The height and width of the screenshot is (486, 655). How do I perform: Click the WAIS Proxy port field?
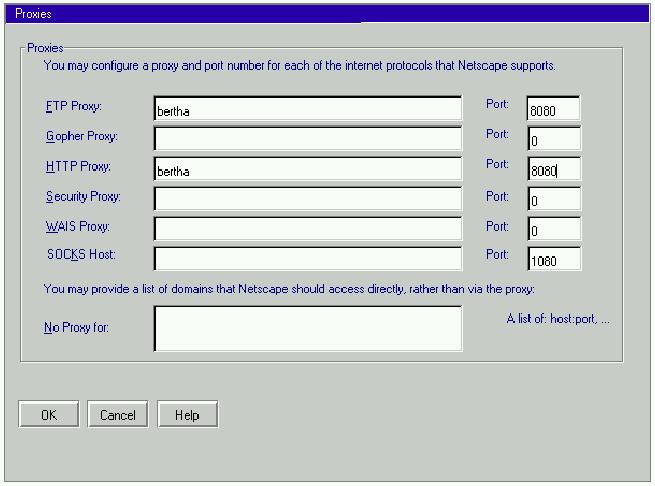[x=553, y=229]
